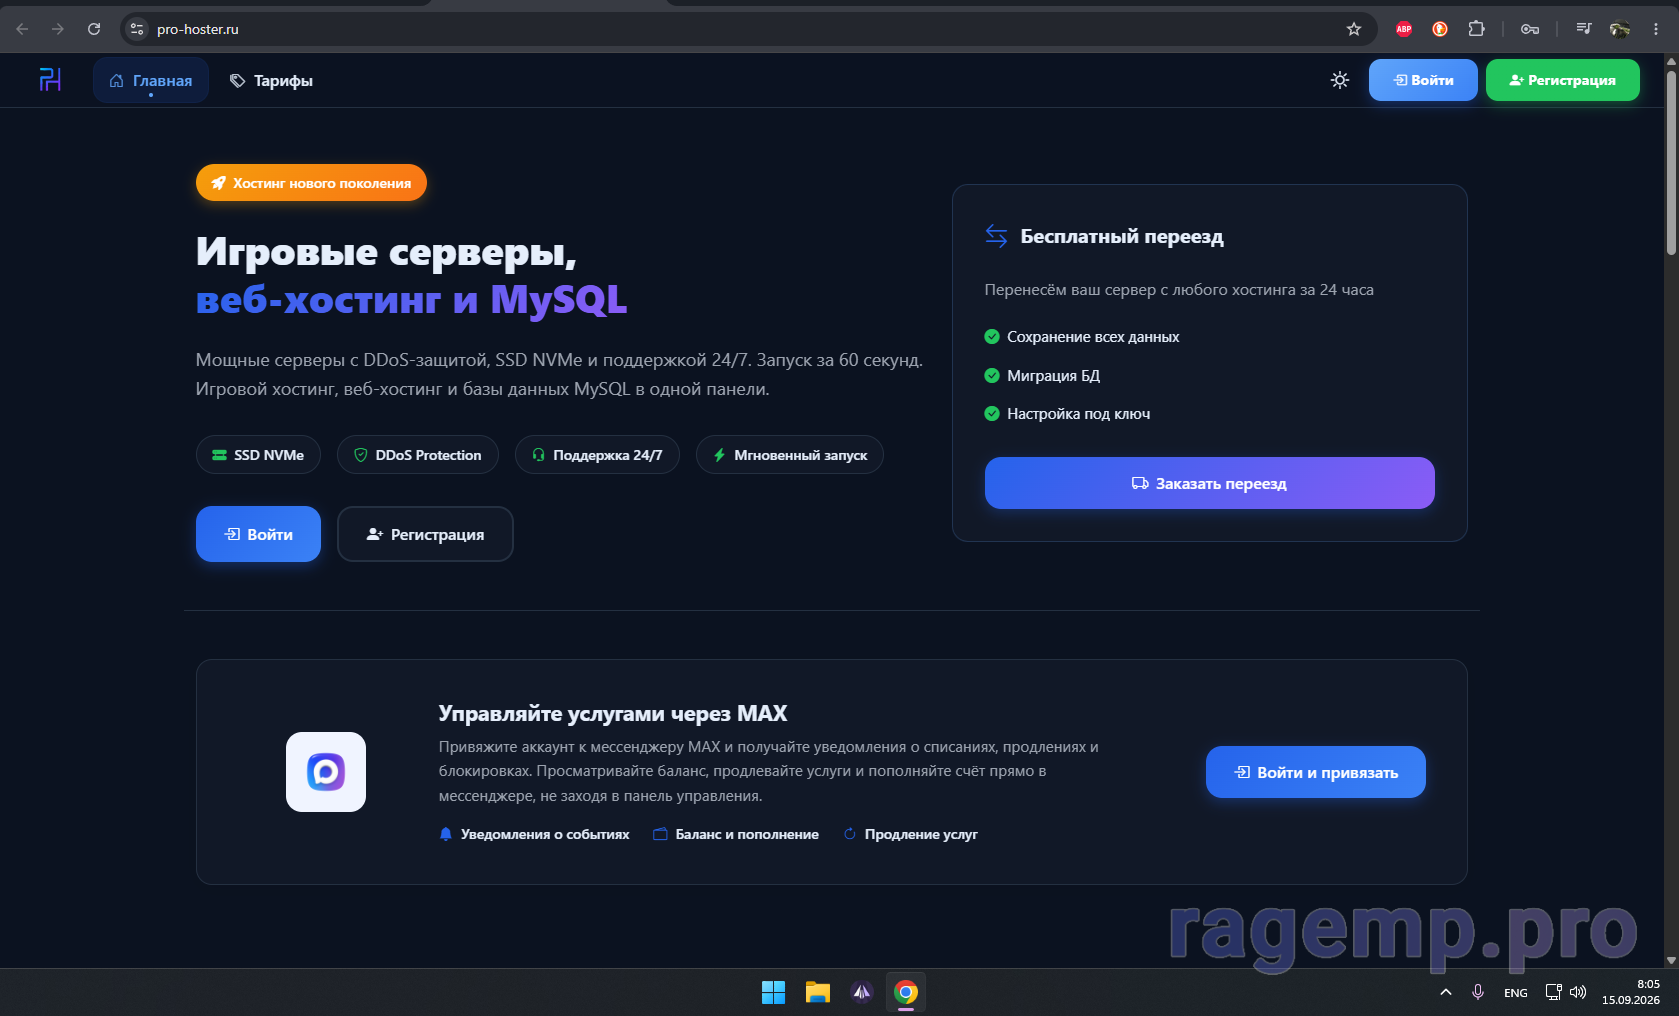
Task: Open the Windows Start menu
Action: click(x=774, y=992)
